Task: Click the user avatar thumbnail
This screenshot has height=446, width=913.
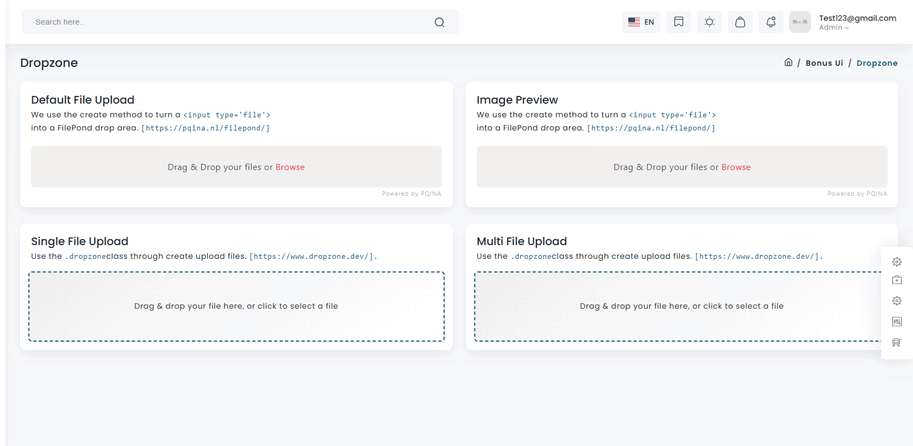Action: pos(800,22)
